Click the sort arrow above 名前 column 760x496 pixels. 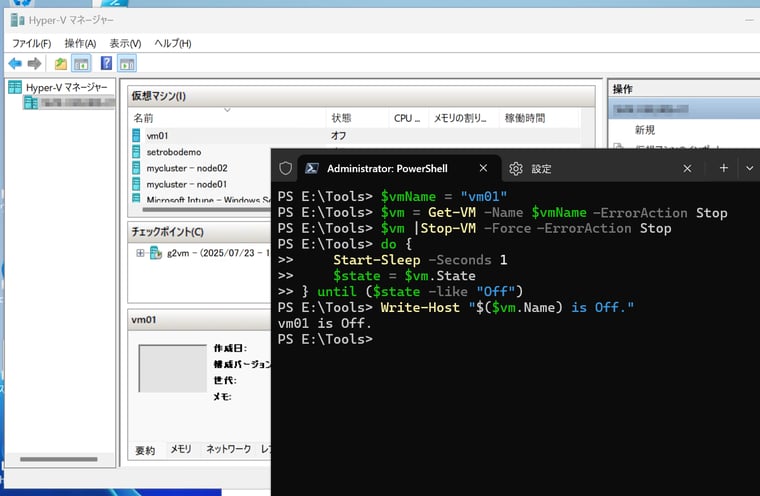(227, 110)
